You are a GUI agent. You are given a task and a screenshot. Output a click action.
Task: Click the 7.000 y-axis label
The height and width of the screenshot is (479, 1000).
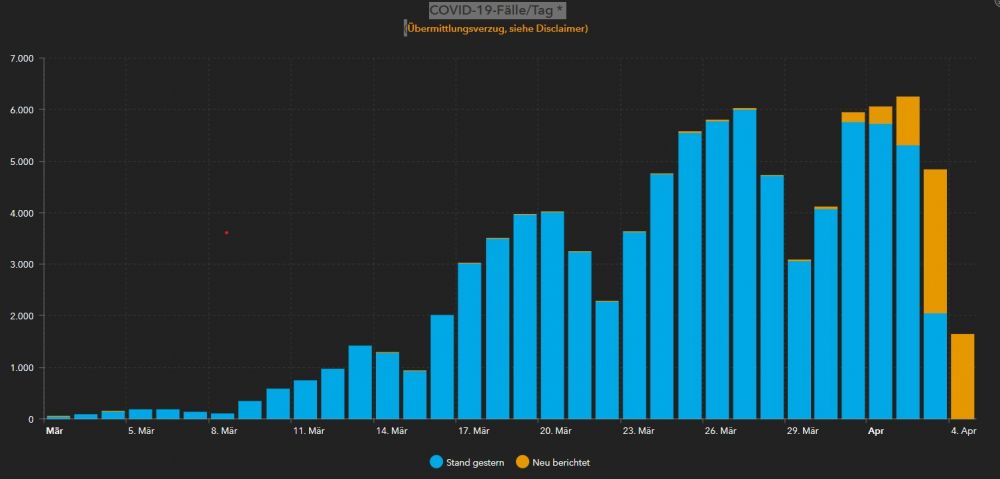[x=20, y=58]
